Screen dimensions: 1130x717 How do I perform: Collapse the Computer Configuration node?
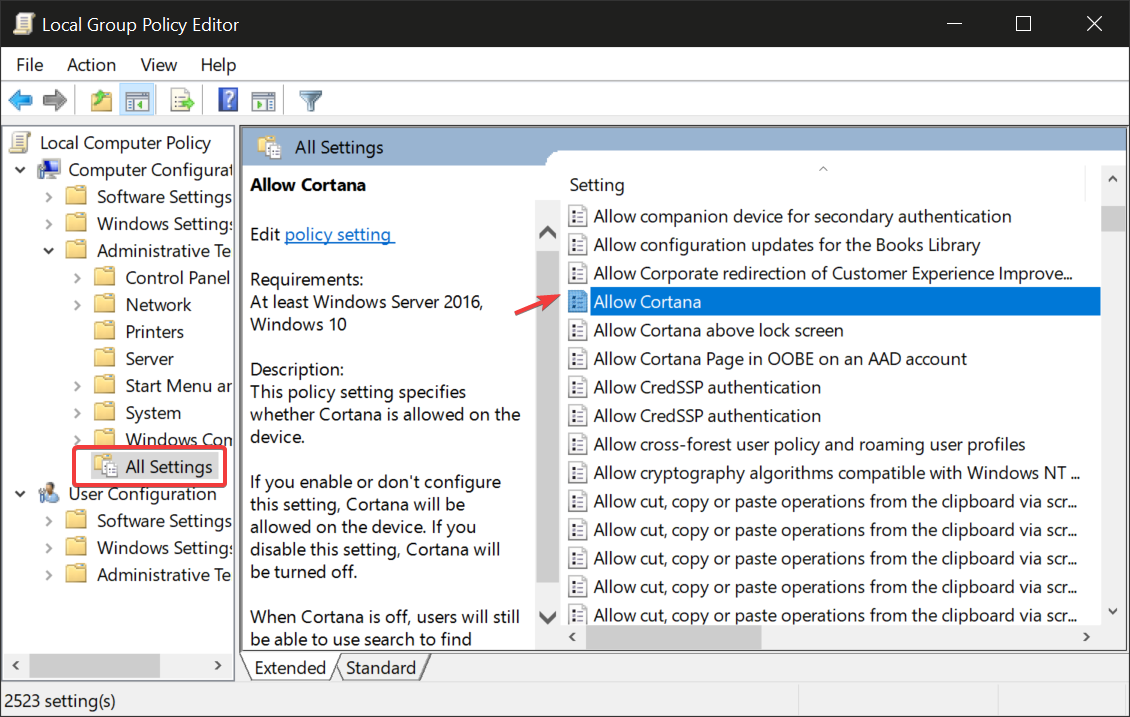(20, 170)
